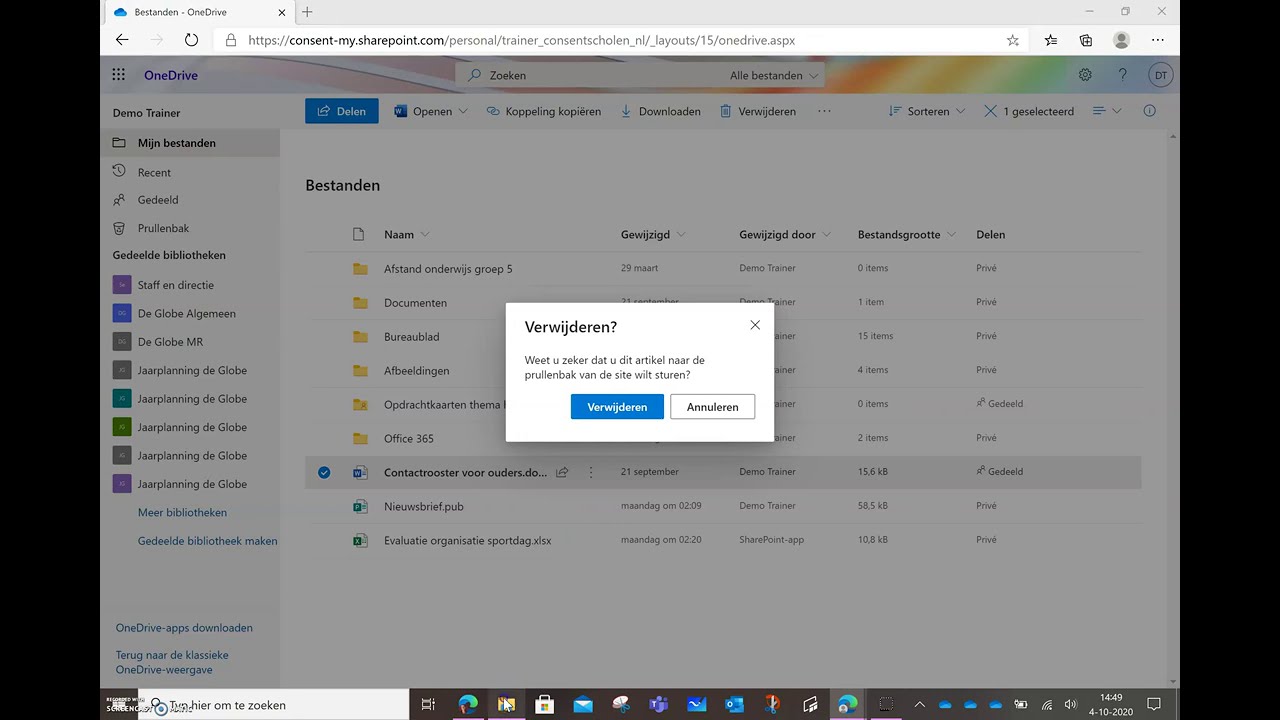Click Koppeling kopiëren in toolbar
The height and width of the screenshot is (720, 1280).
point(544,111)
